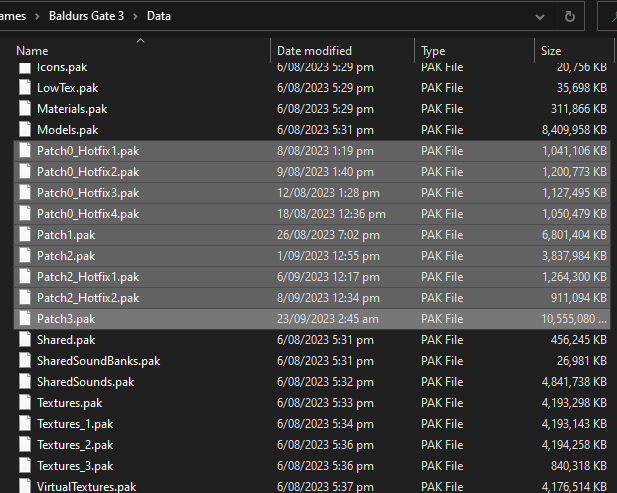
Task: Sort files by Size column
Action: [574, 51]
